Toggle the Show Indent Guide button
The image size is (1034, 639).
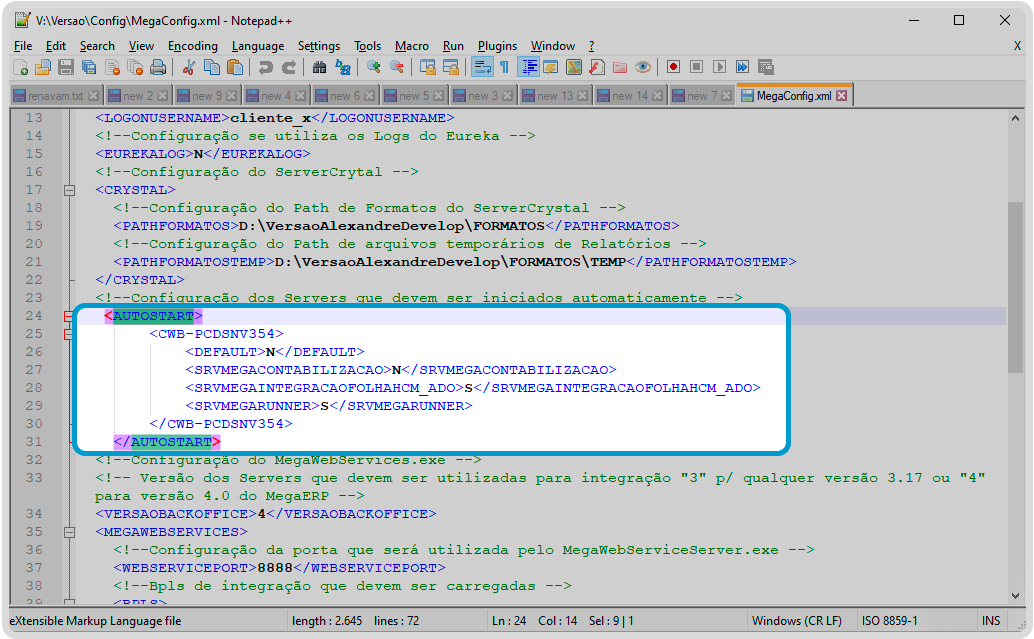528,67
